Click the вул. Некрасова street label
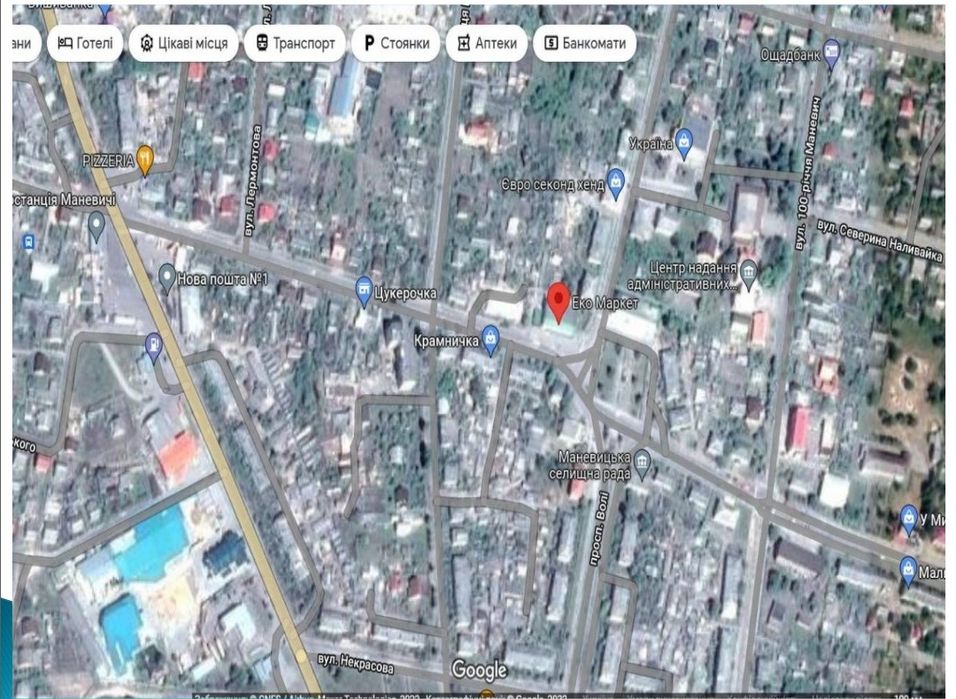This screenshot has height=699, width=956. [x=355, y=664]
